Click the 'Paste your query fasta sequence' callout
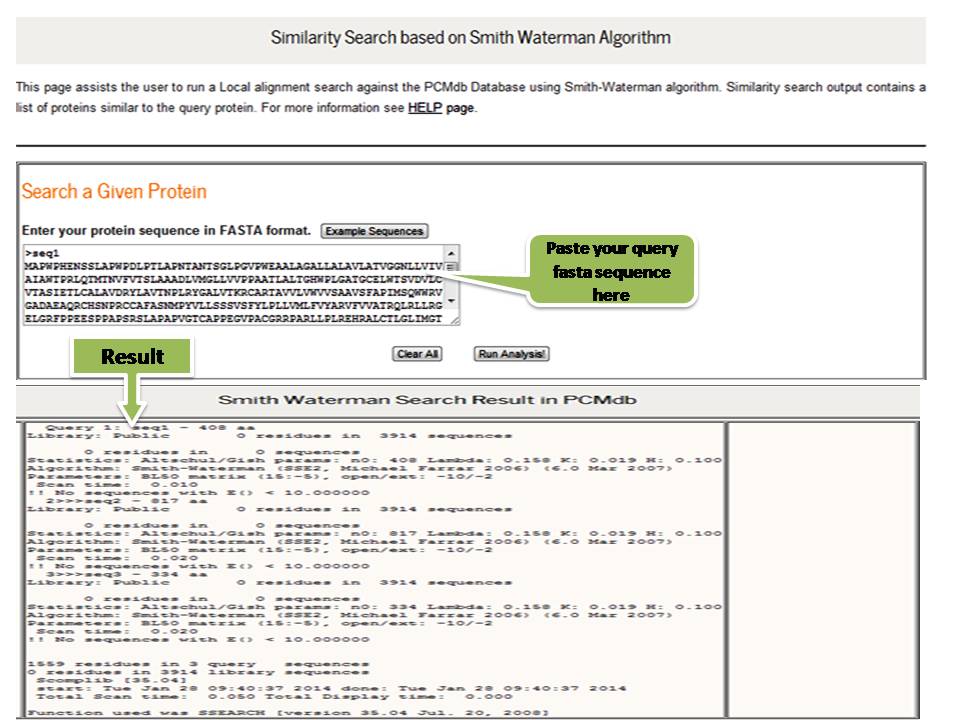Screen dimensions: 960x720 click(611, 272)
